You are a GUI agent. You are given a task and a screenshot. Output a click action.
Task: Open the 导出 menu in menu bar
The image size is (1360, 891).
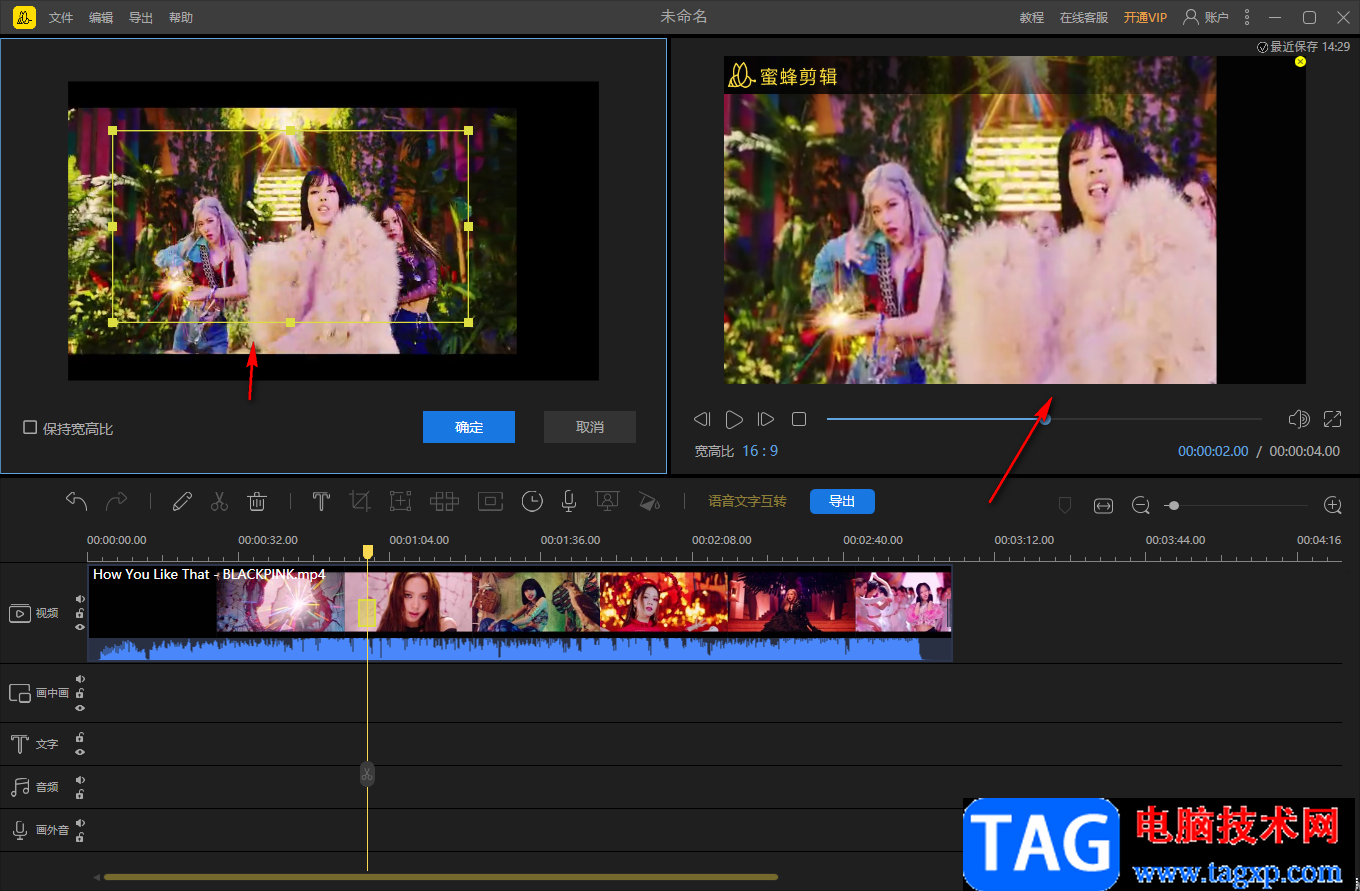click(x=141, y=18)
